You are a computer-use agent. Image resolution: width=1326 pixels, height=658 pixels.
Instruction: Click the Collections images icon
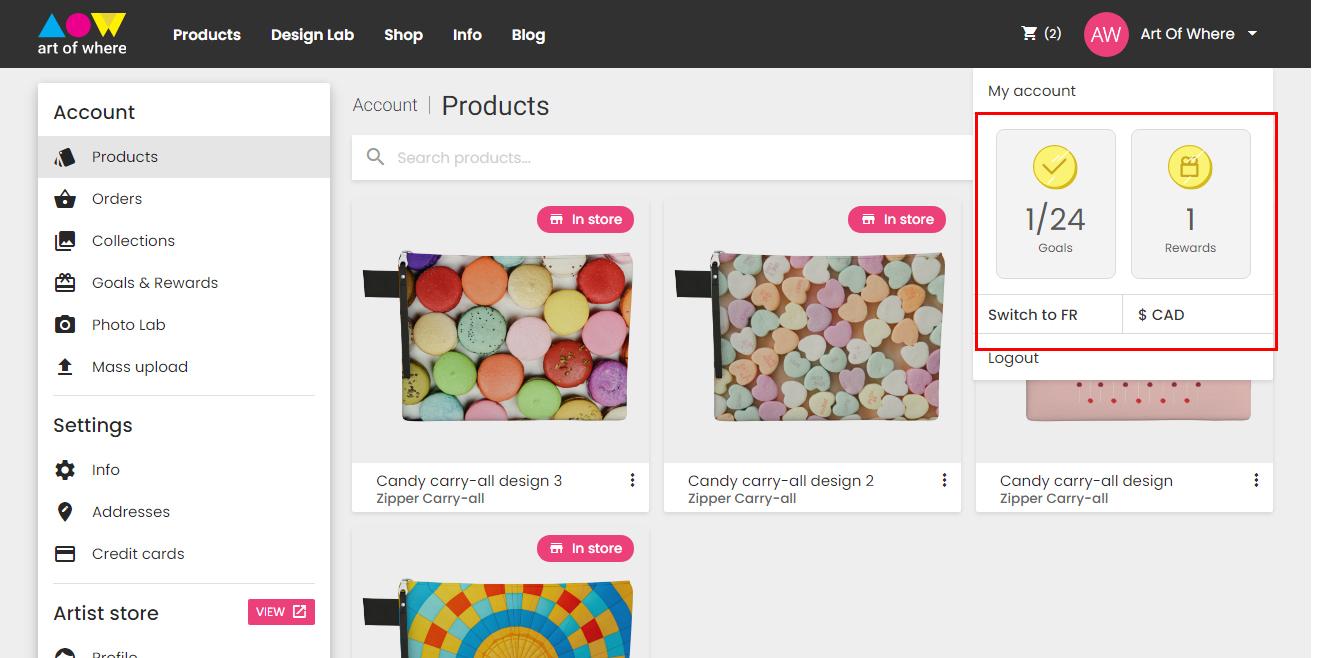coord(65,241)
